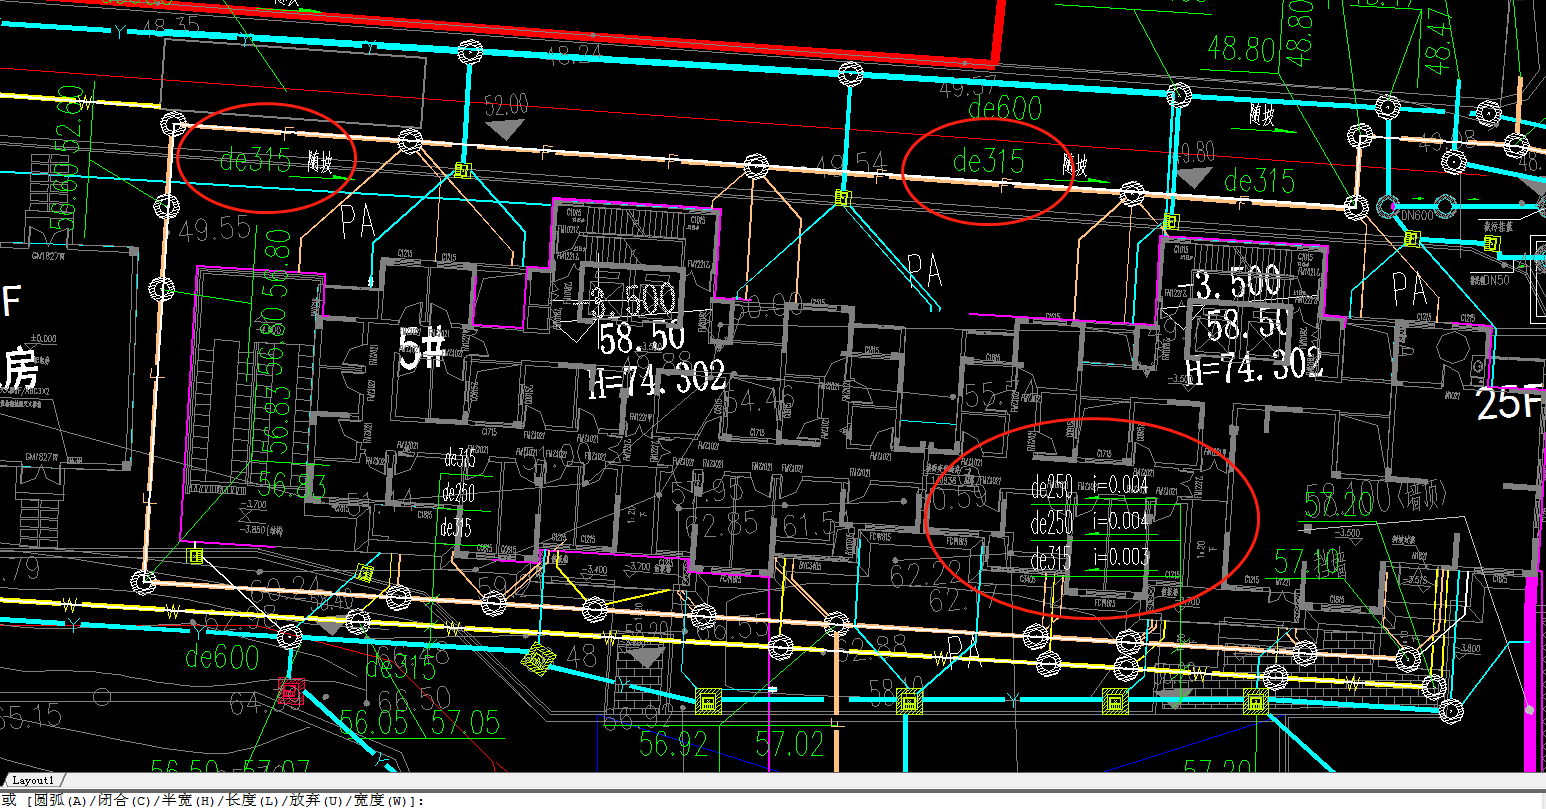Viewport: 1546px width, 809px height.
Task: Pick the i=0.003 slope label
Action: click(x=1121, y=557)
